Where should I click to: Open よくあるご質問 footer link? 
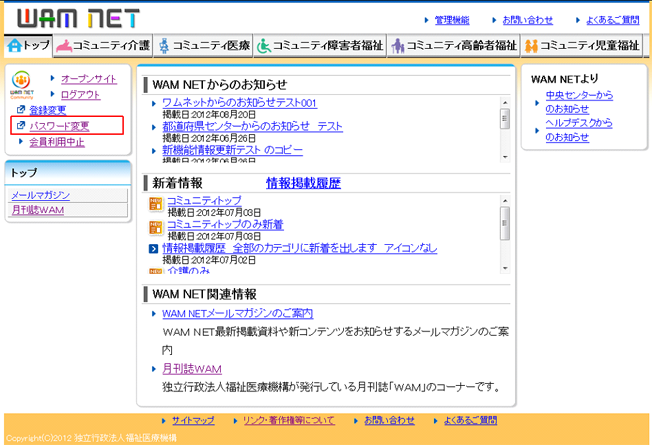tap(470, 420)
